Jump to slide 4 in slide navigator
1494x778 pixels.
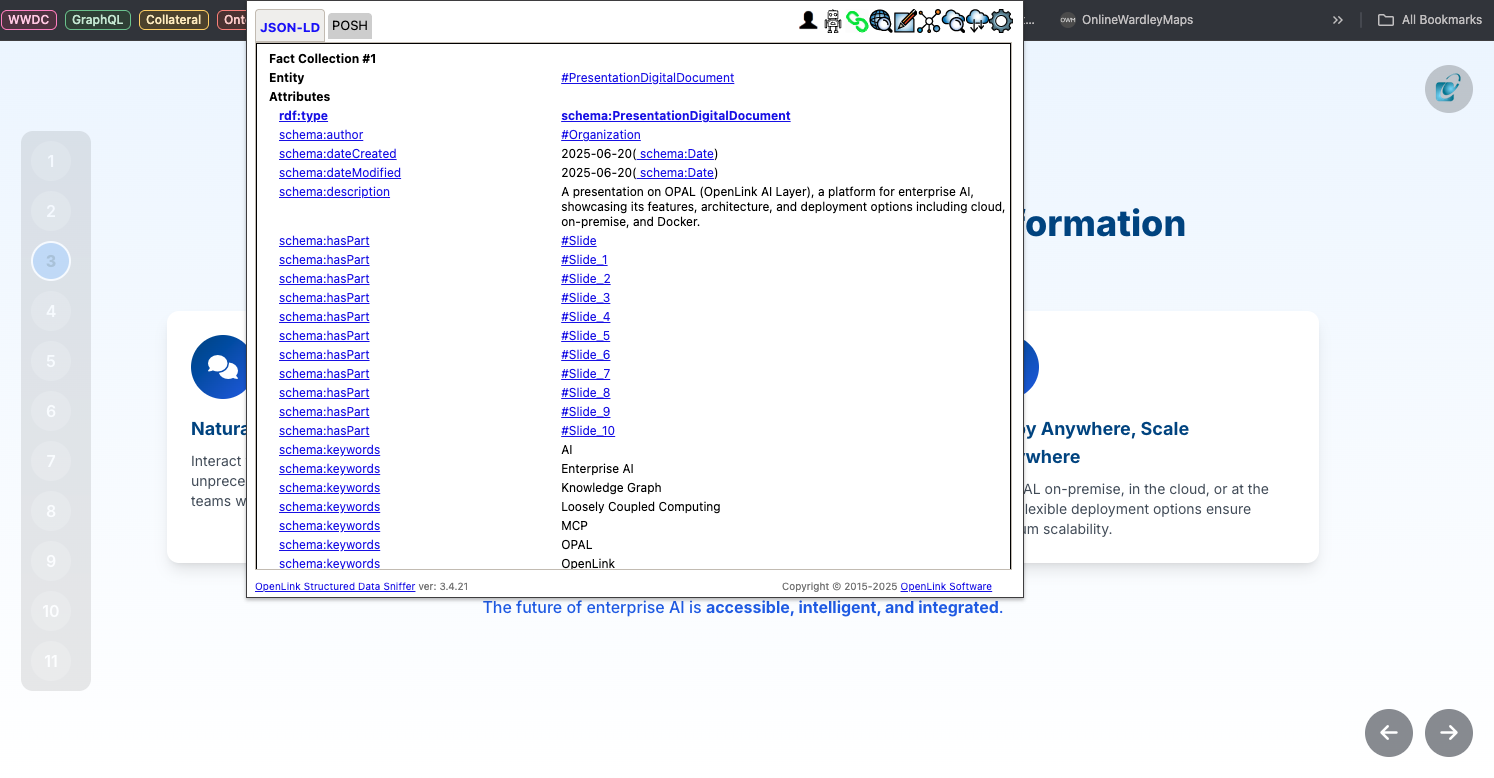pos(51,311)
